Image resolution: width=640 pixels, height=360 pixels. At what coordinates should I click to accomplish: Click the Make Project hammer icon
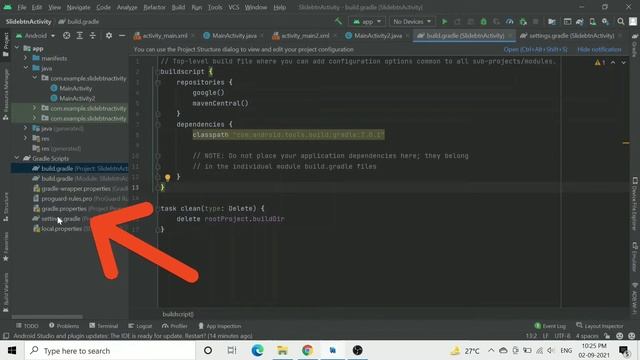click(x=338, y=21)
